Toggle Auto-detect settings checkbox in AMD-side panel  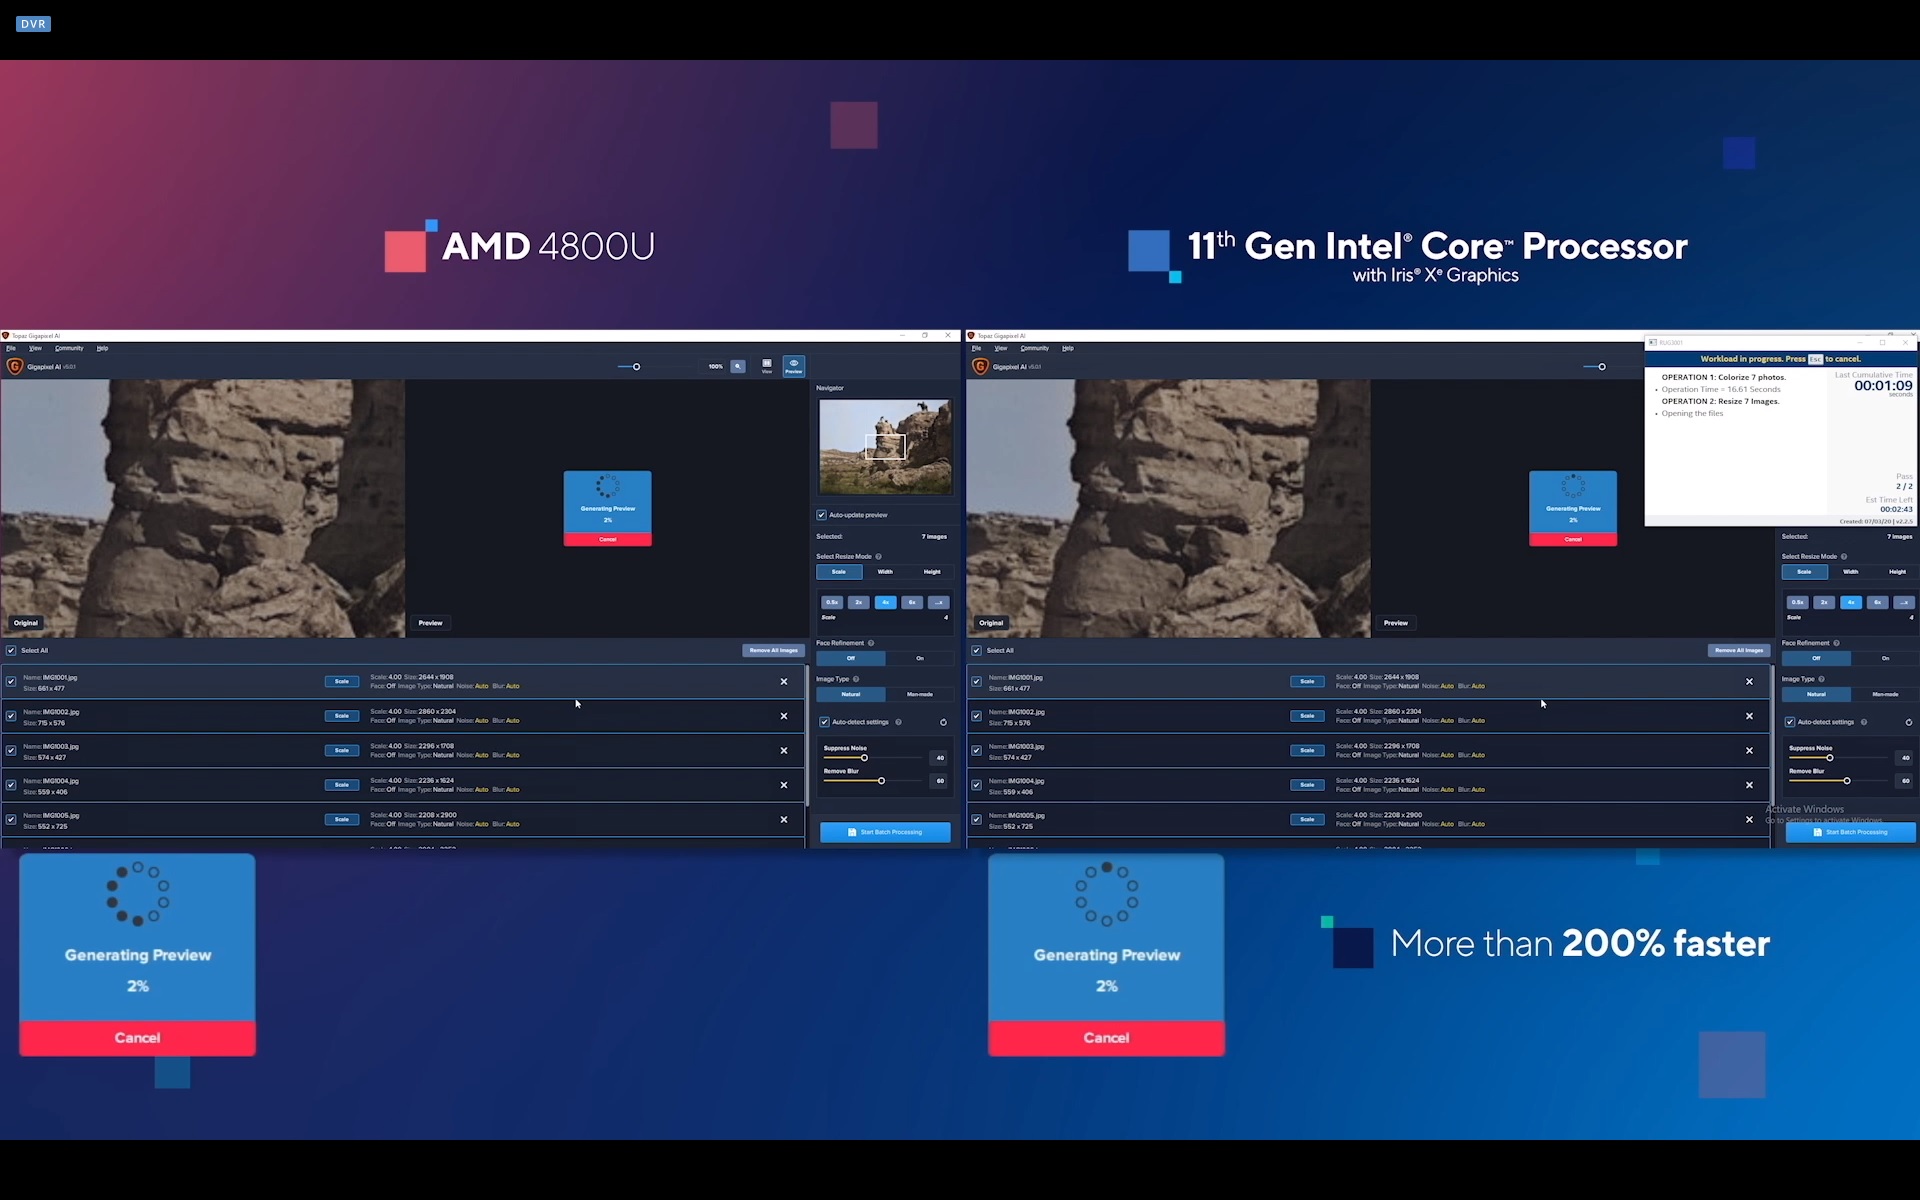824,722
